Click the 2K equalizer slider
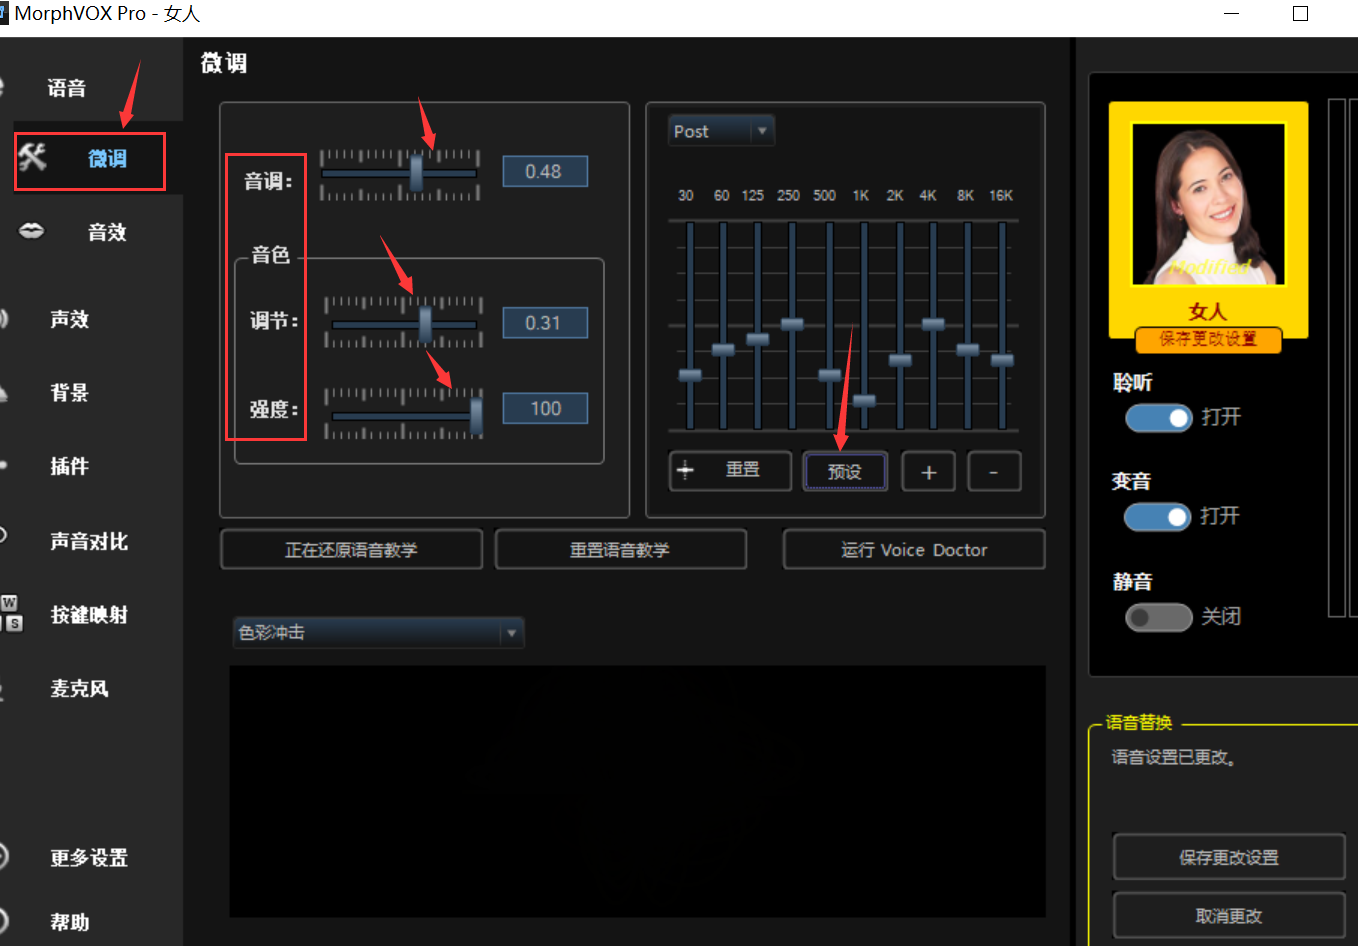The image size is (1358, 946). 900,360
